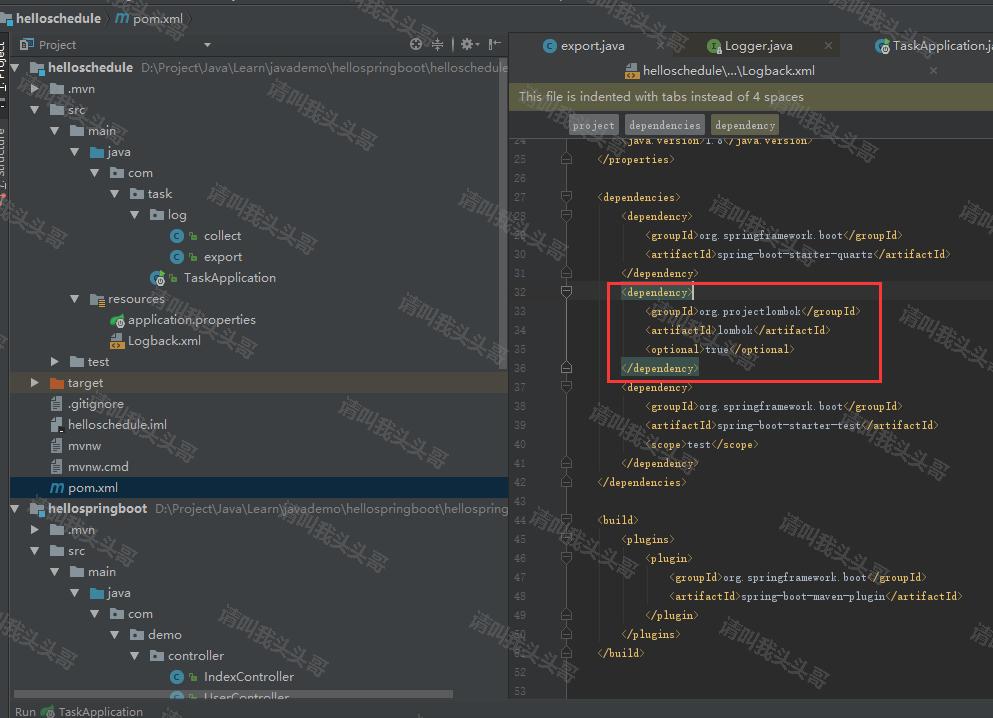Click the fold marker at line 32 dependency

[567, 292]
